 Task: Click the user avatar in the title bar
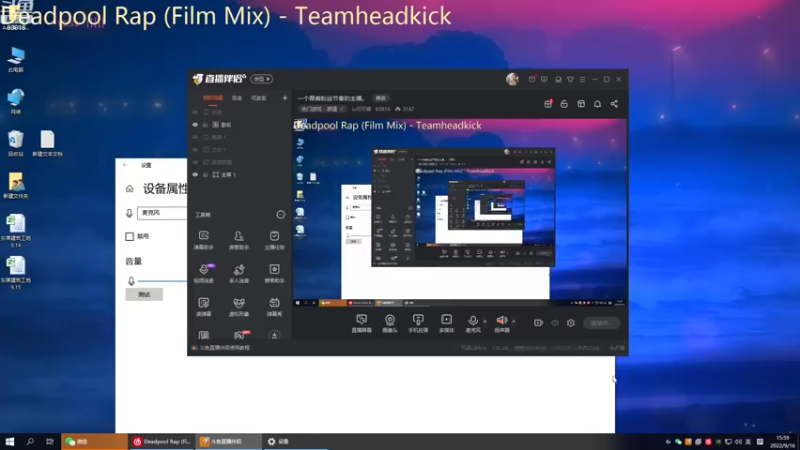[x=512, y=79]
